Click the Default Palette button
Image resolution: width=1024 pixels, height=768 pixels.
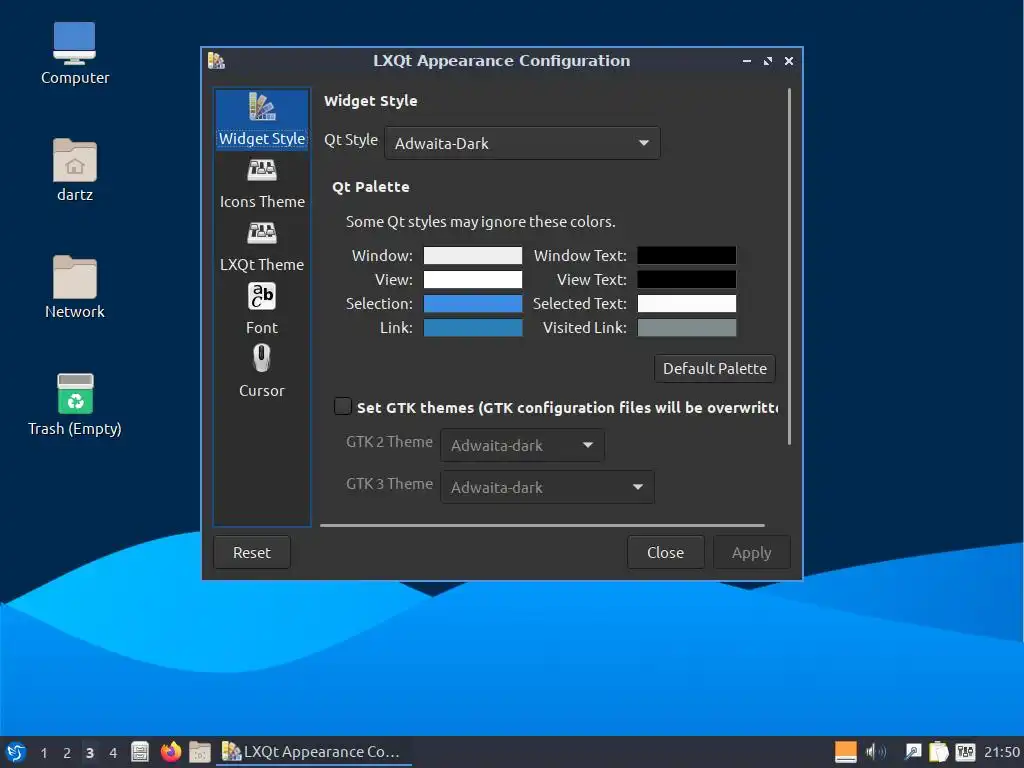[x=715, y=369]
